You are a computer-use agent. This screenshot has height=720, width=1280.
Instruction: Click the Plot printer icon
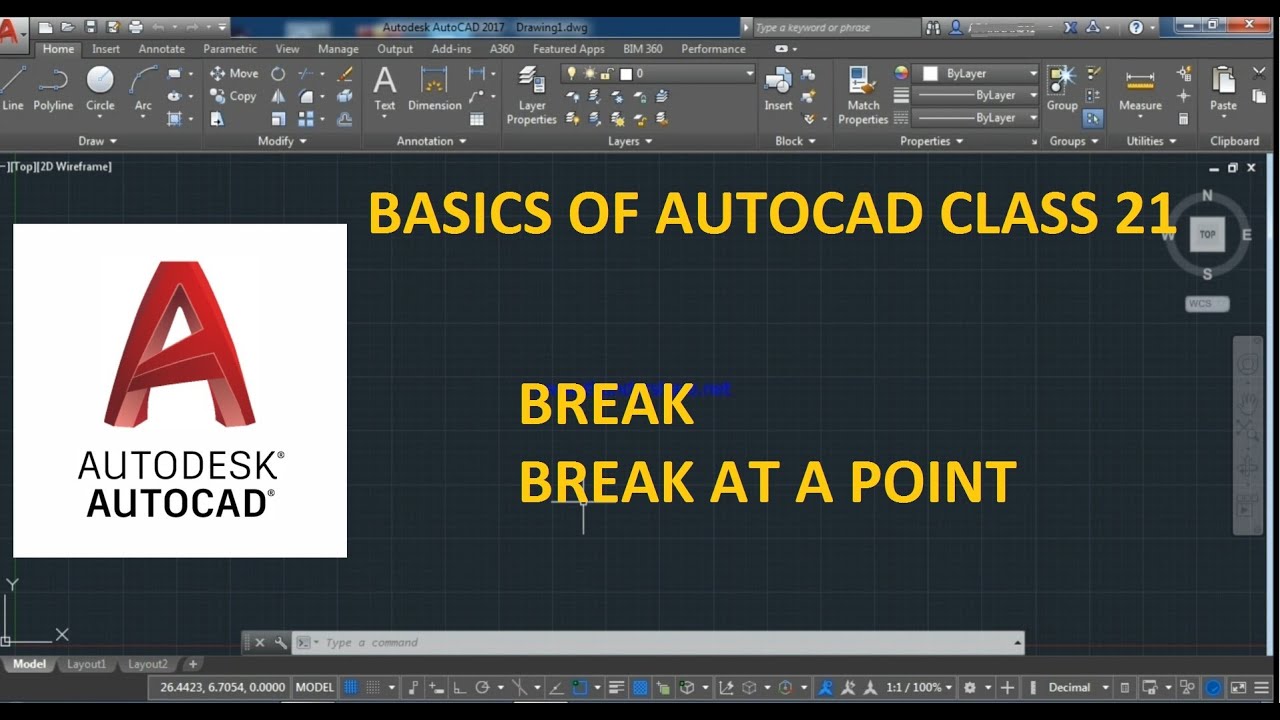click(136, 27)
